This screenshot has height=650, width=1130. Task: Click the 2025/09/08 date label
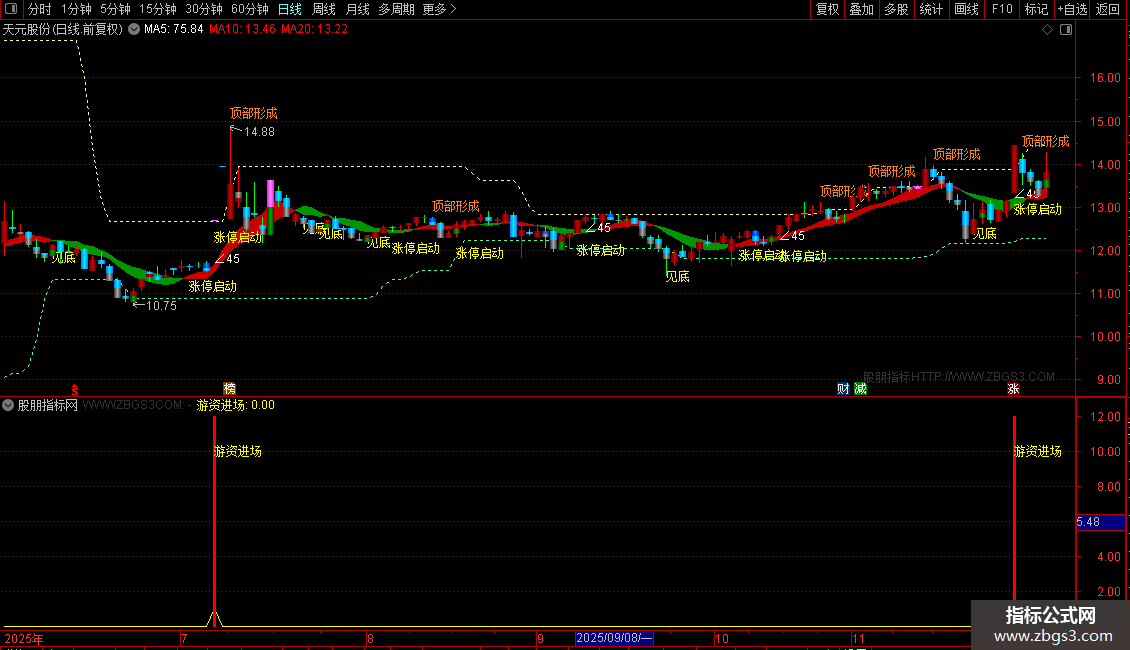click(x=614, y=638)
